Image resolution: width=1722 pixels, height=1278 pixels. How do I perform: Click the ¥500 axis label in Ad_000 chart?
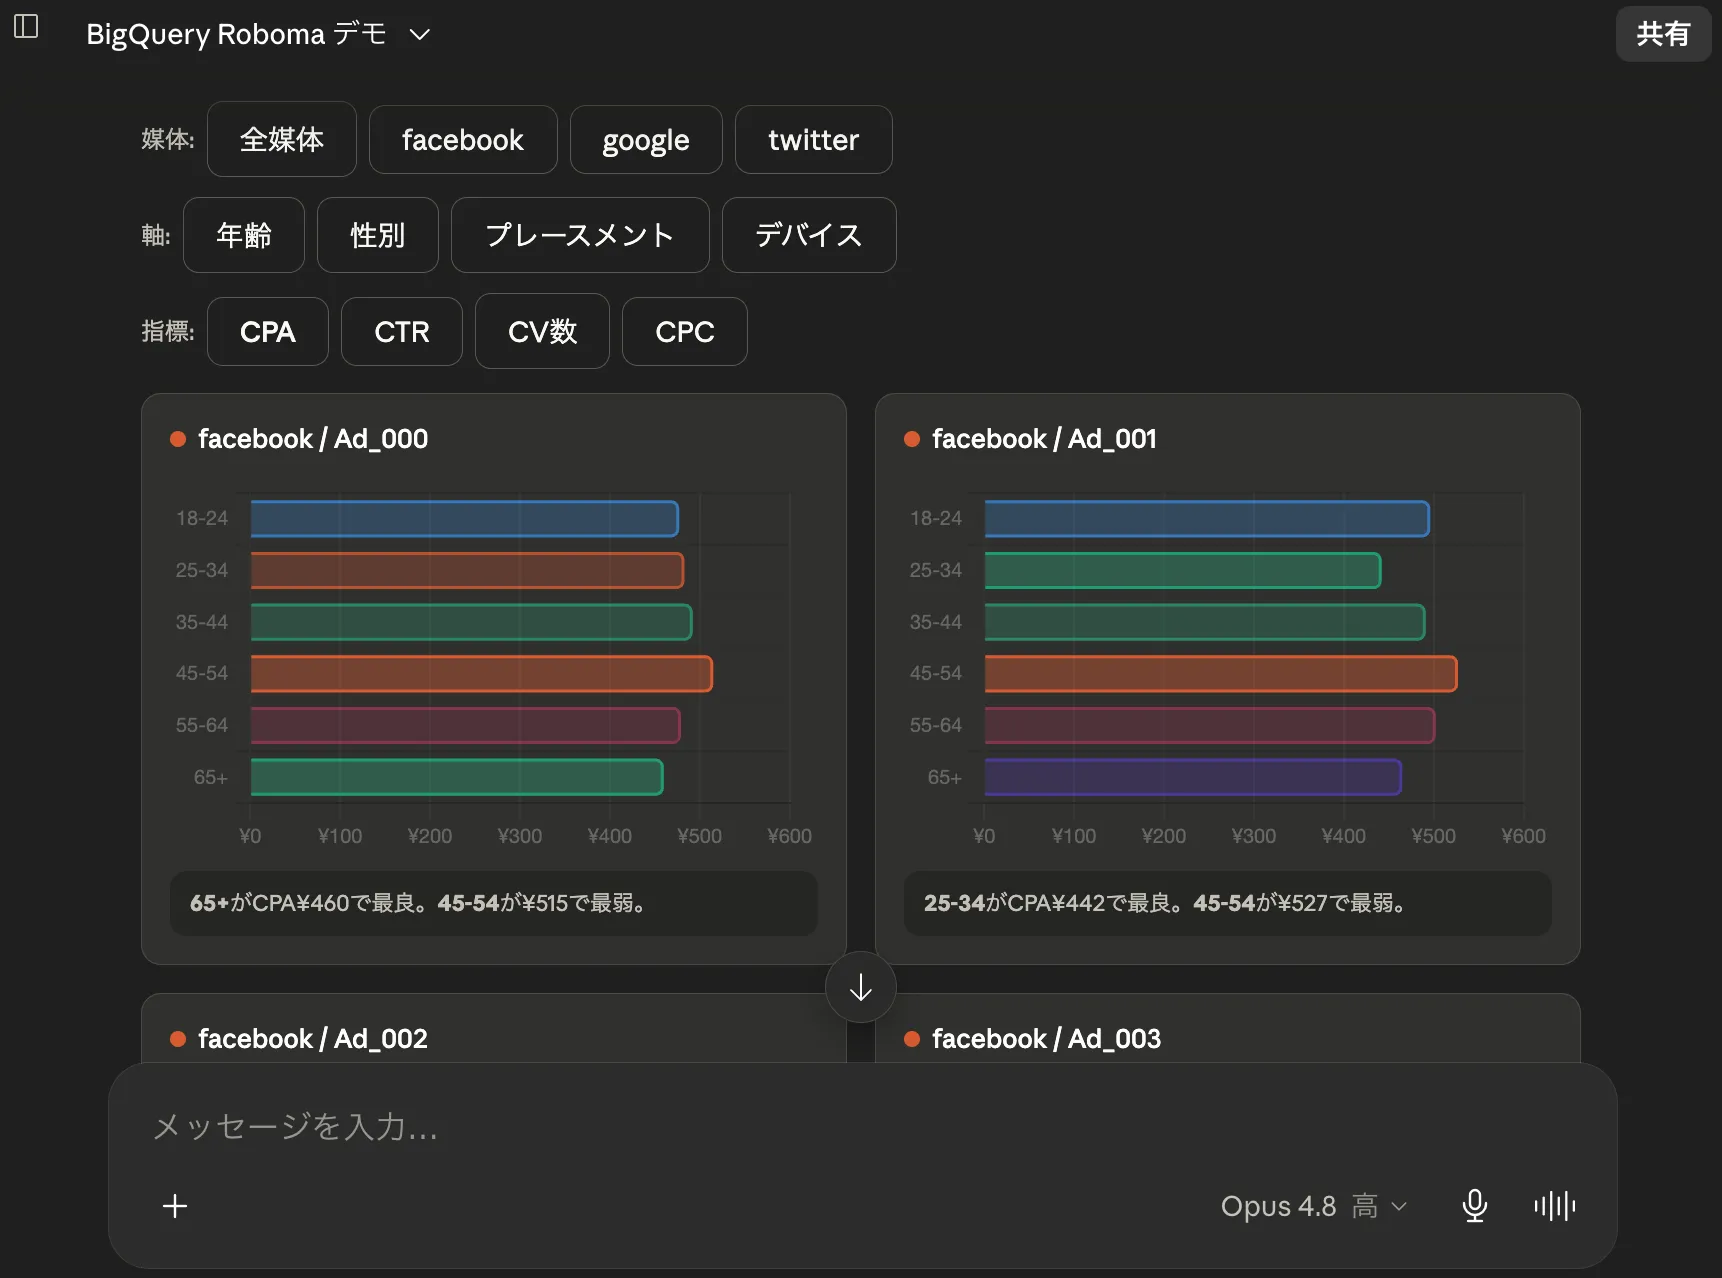point(699,836)
